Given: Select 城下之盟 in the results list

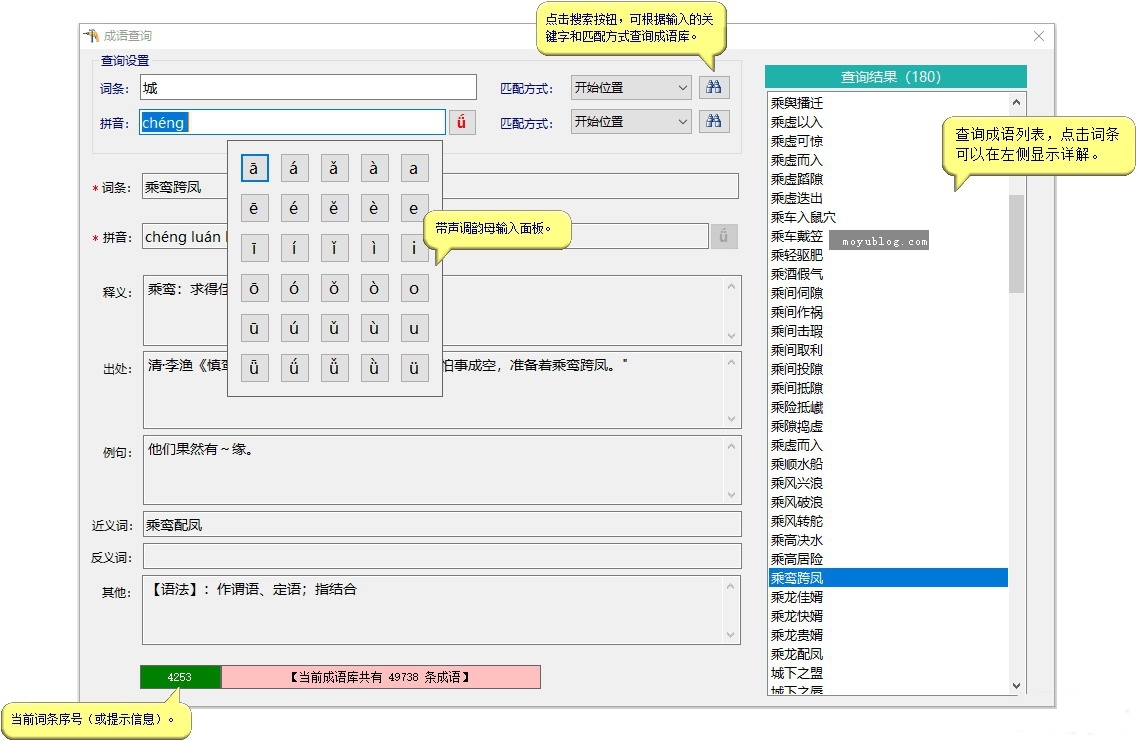Looking at the screenshot, I should 888,673.
